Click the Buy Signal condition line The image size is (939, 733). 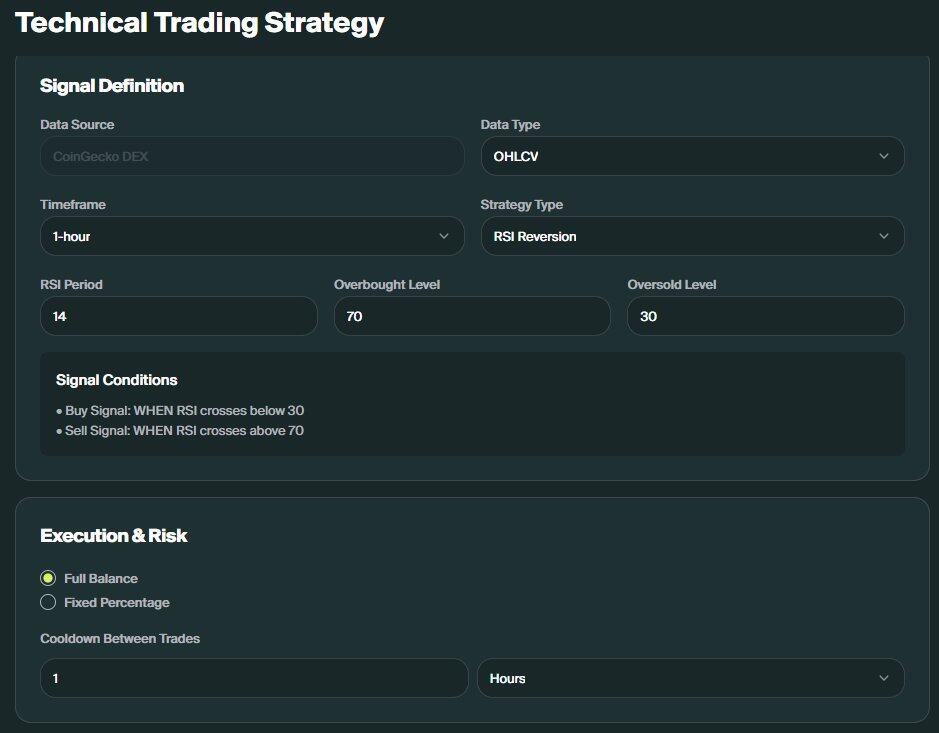point(180,411)
